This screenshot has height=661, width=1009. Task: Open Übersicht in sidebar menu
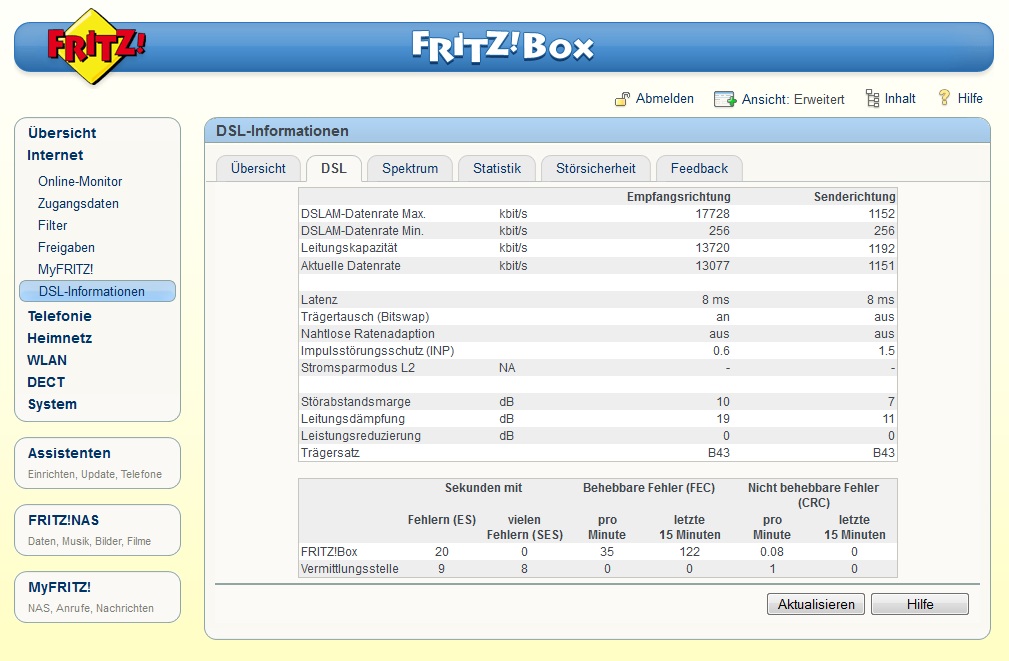62,133
